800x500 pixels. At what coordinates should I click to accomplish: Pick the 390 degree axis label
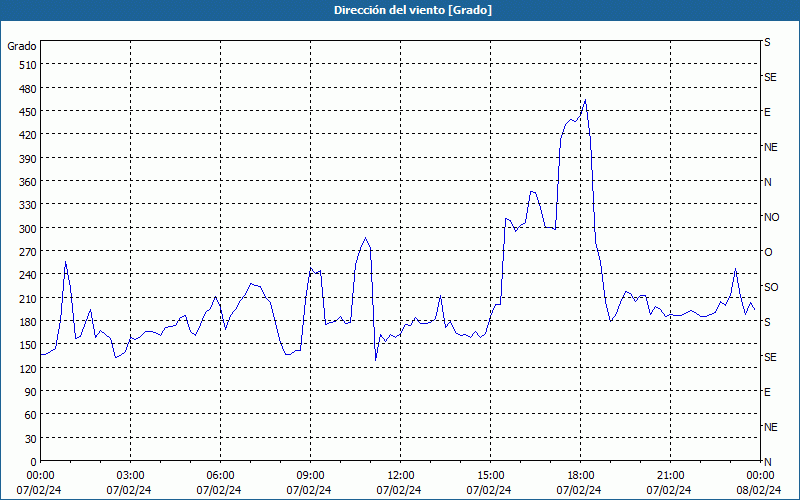29,158
